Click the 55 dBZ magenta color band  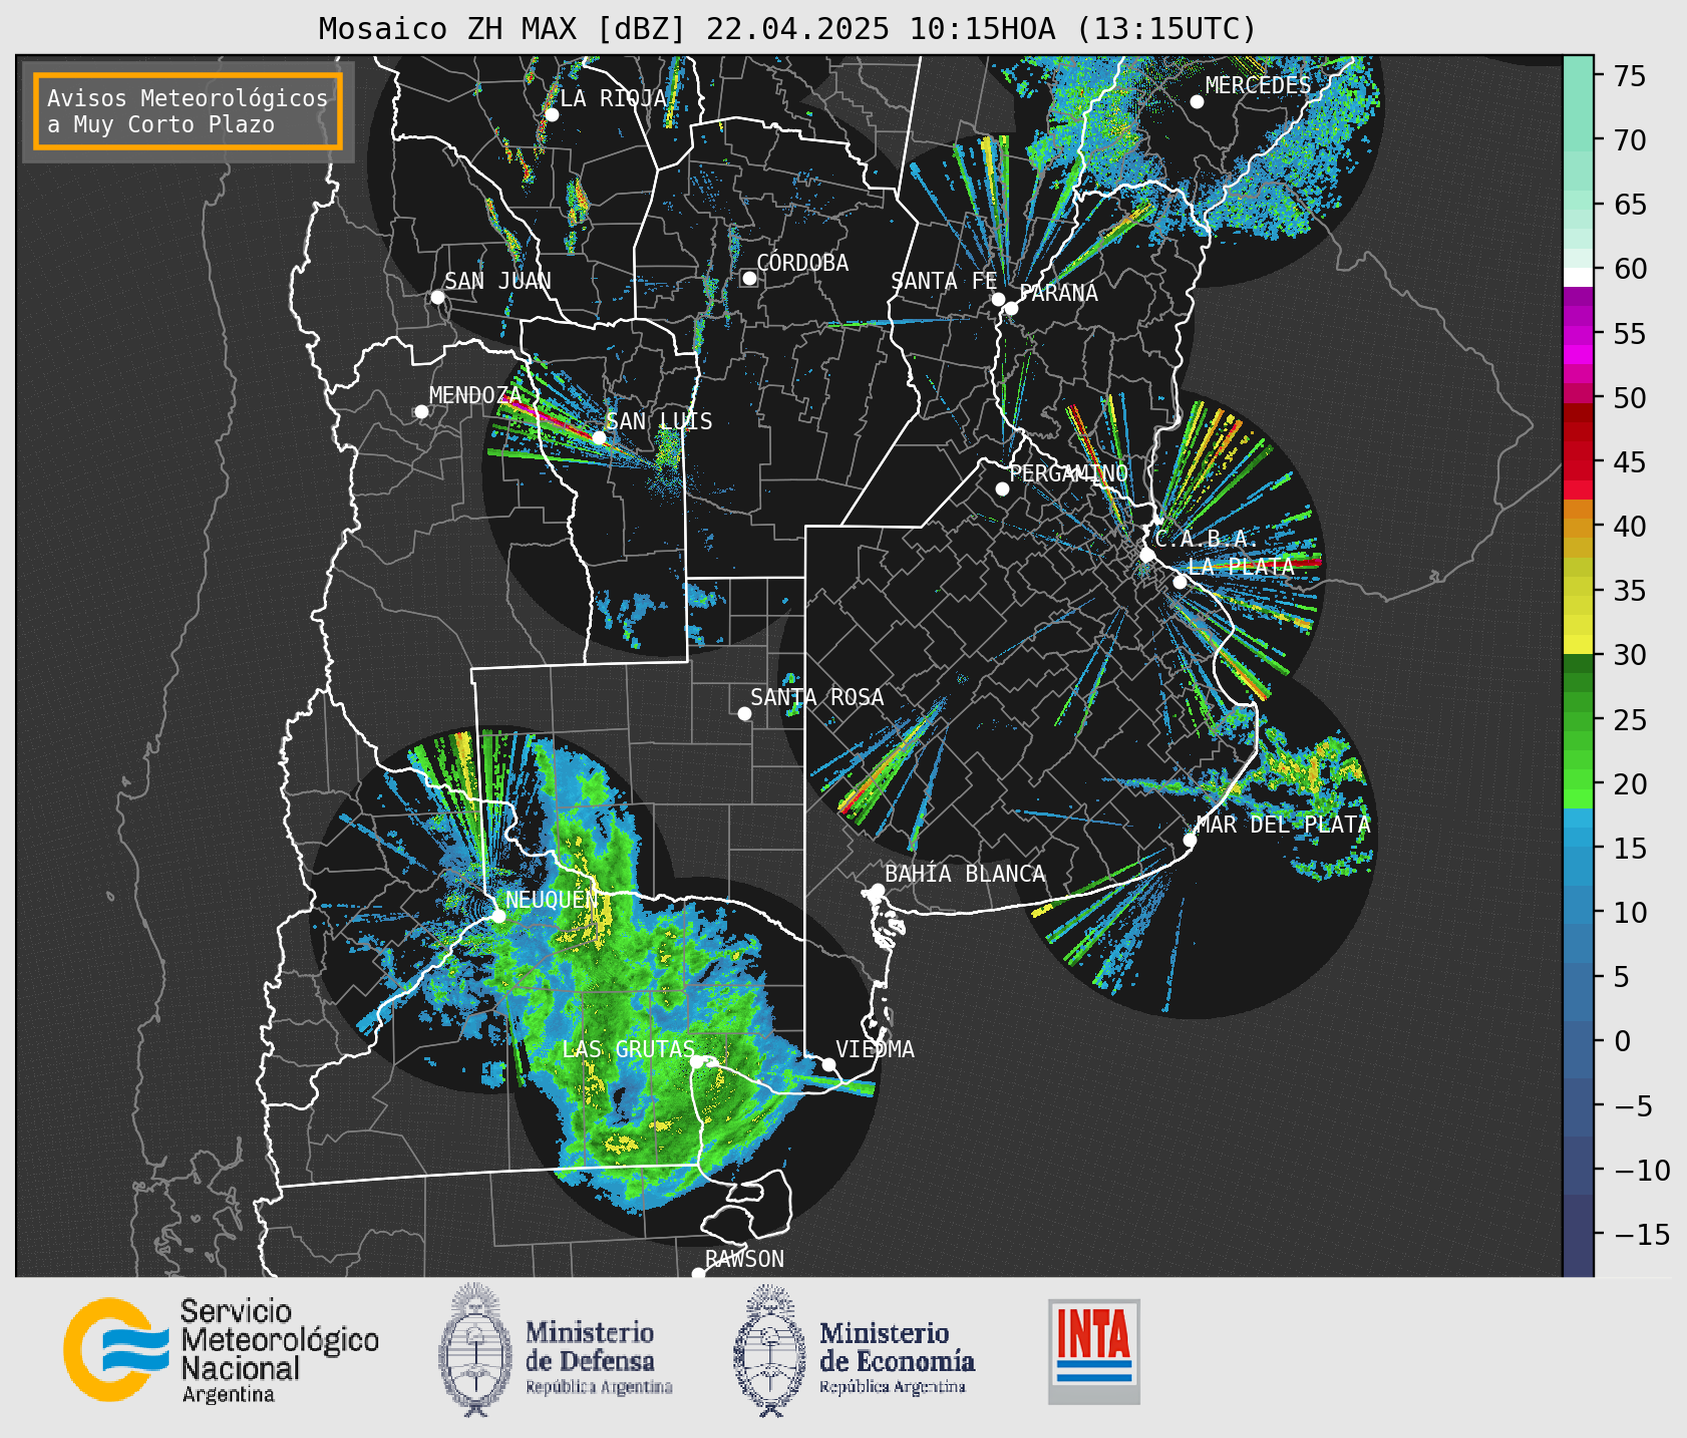click(1578, 333)
